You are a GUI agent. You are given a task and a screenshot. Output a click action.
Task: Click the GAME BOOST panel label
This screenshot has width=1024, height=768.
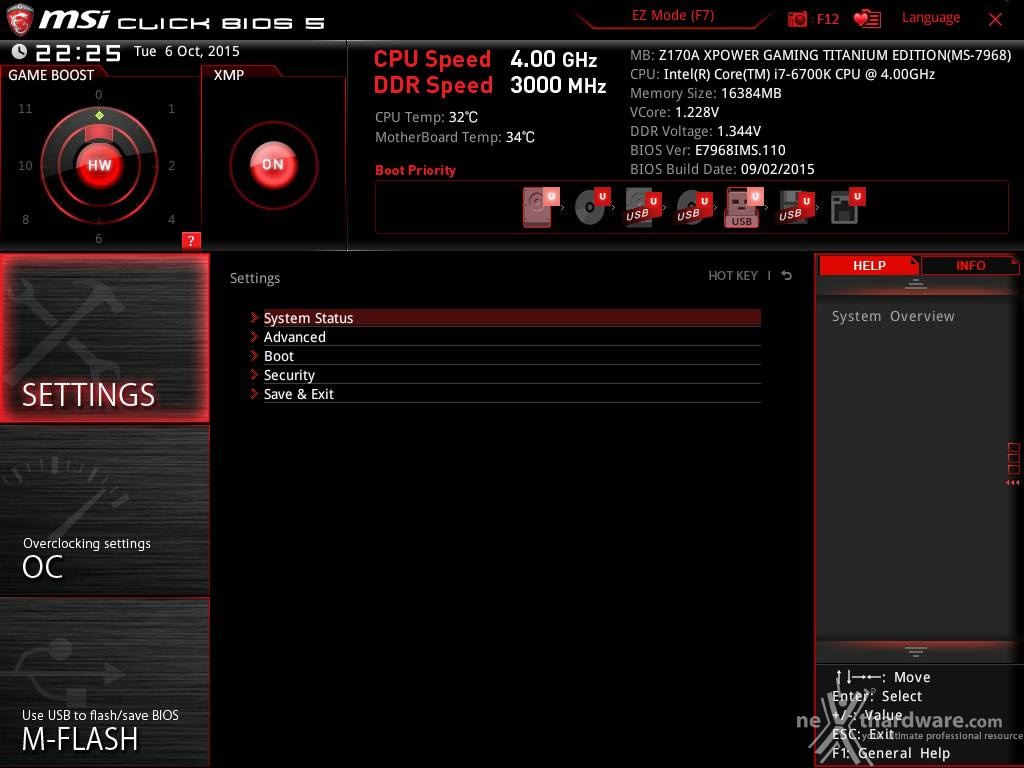coord(51,75)
